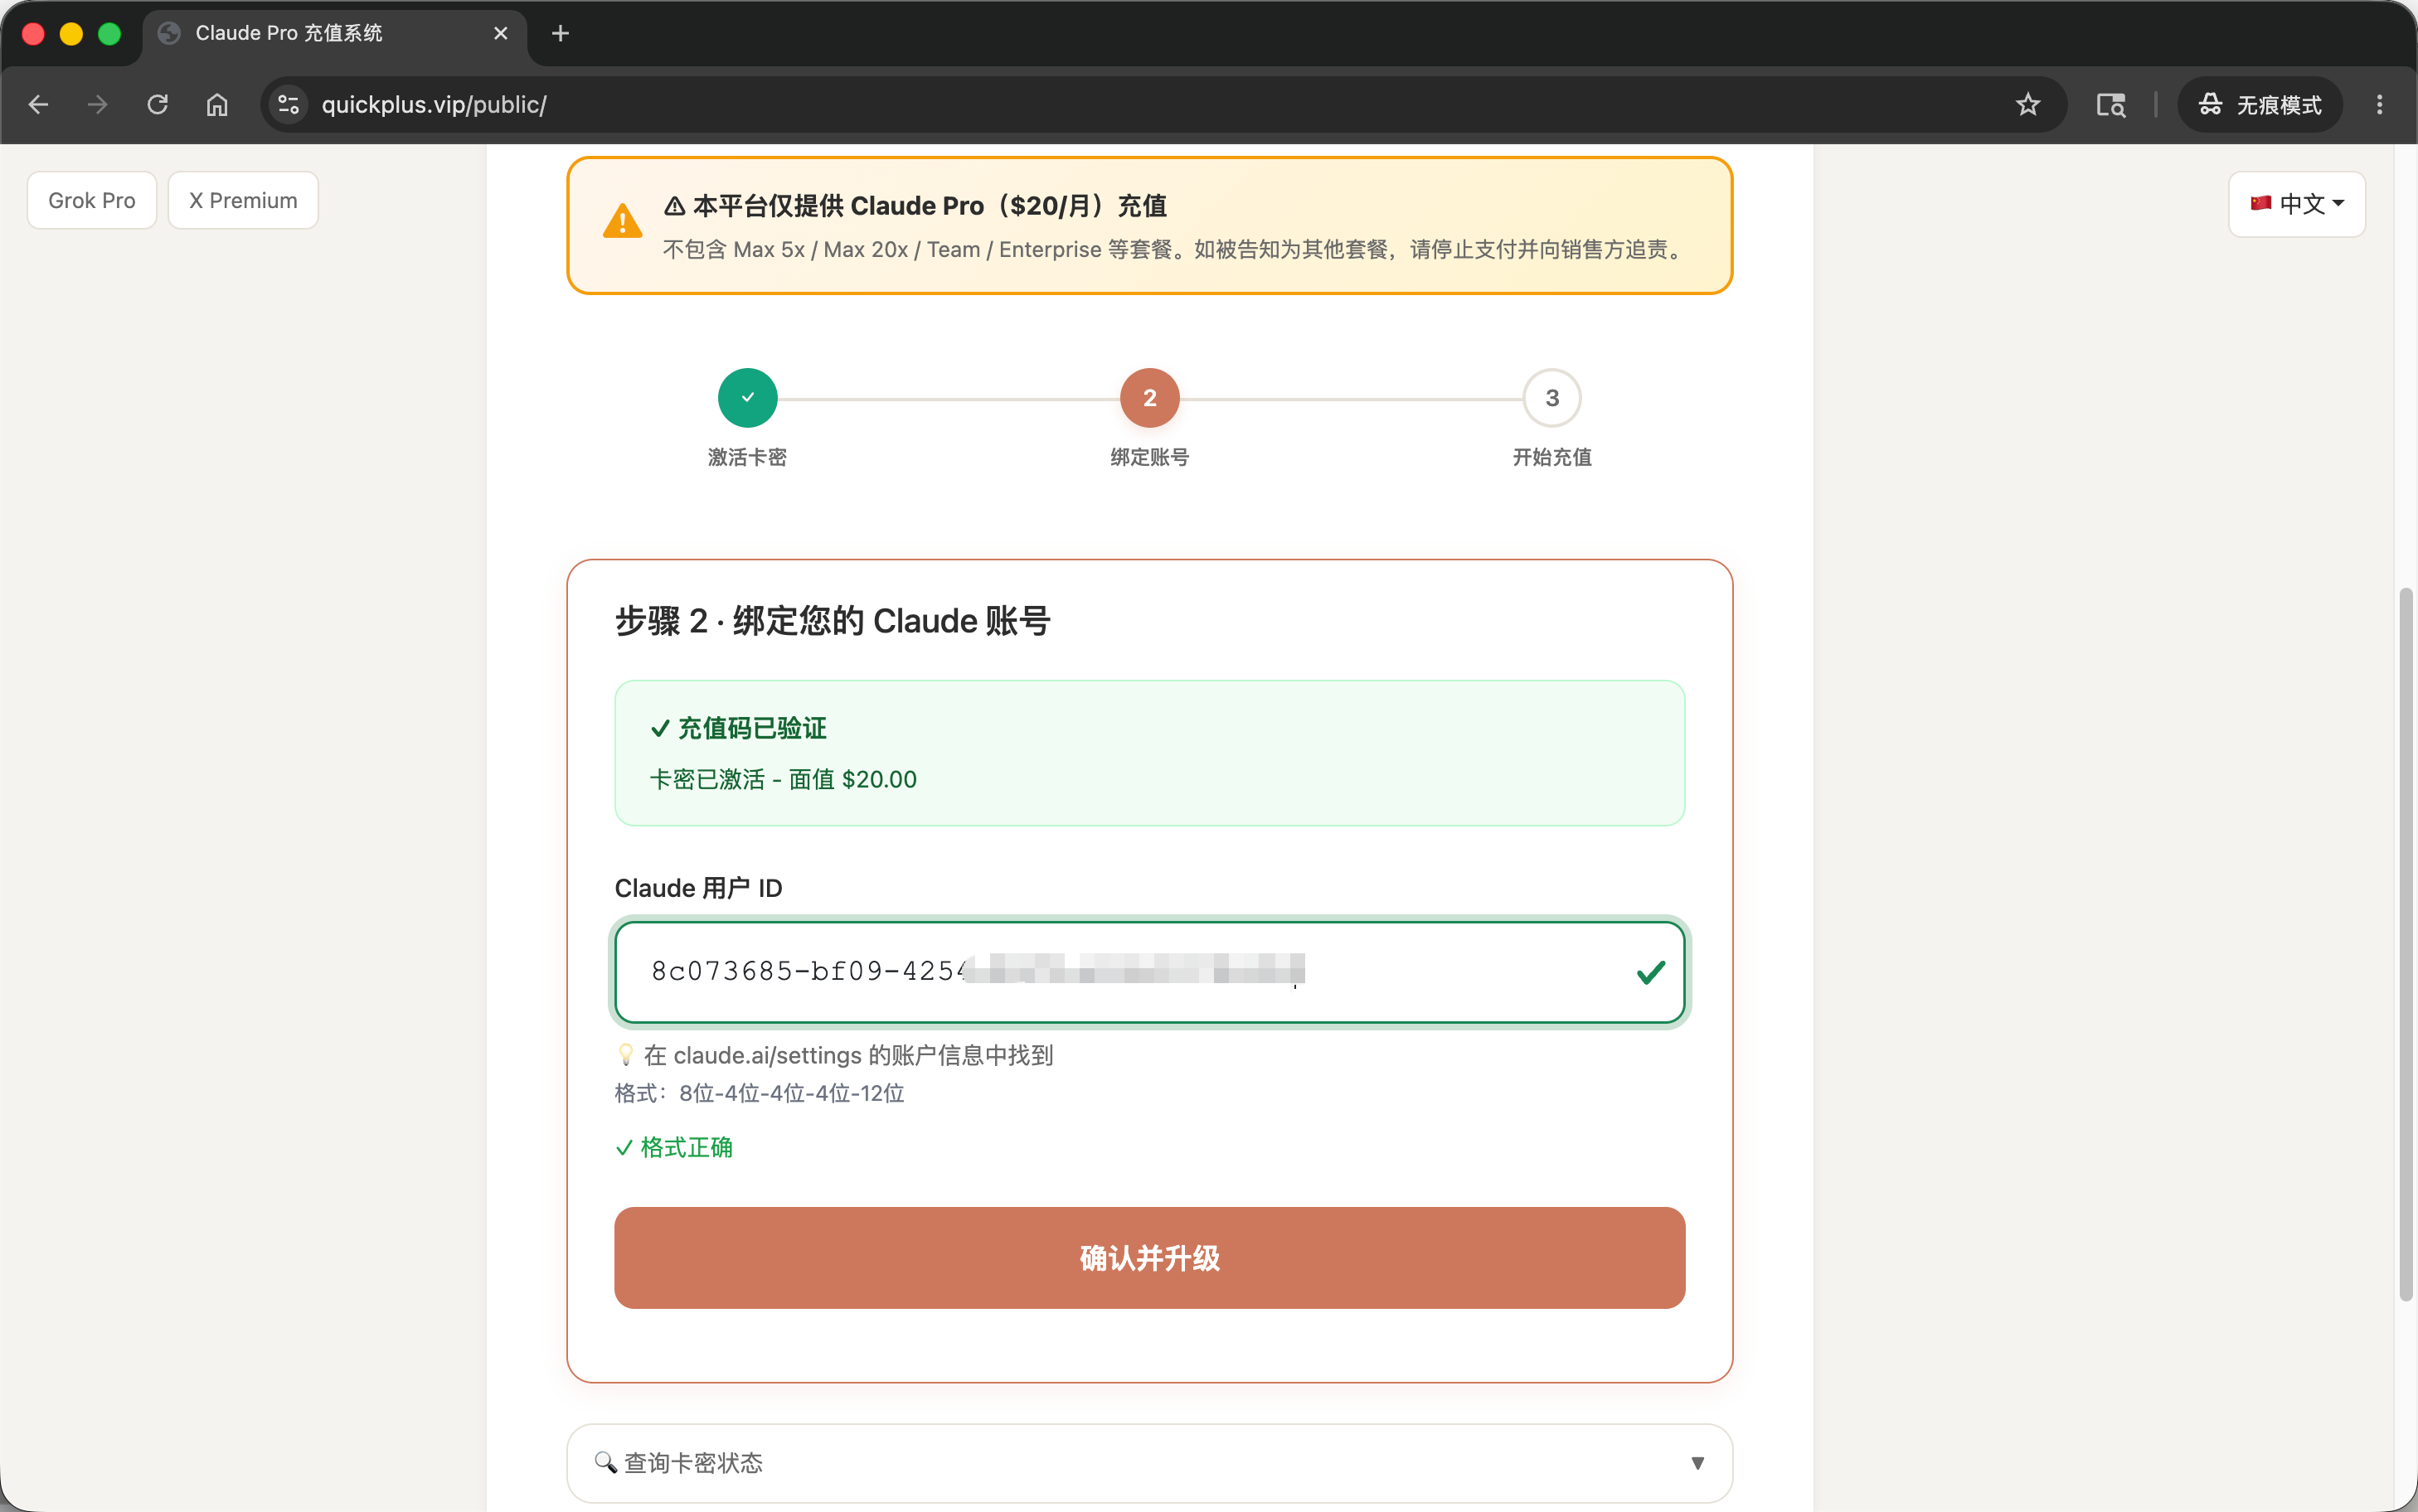2418x1512 pixels.
Task: Expand the 查询卡密状态 section
Action: [1149, 1462]
